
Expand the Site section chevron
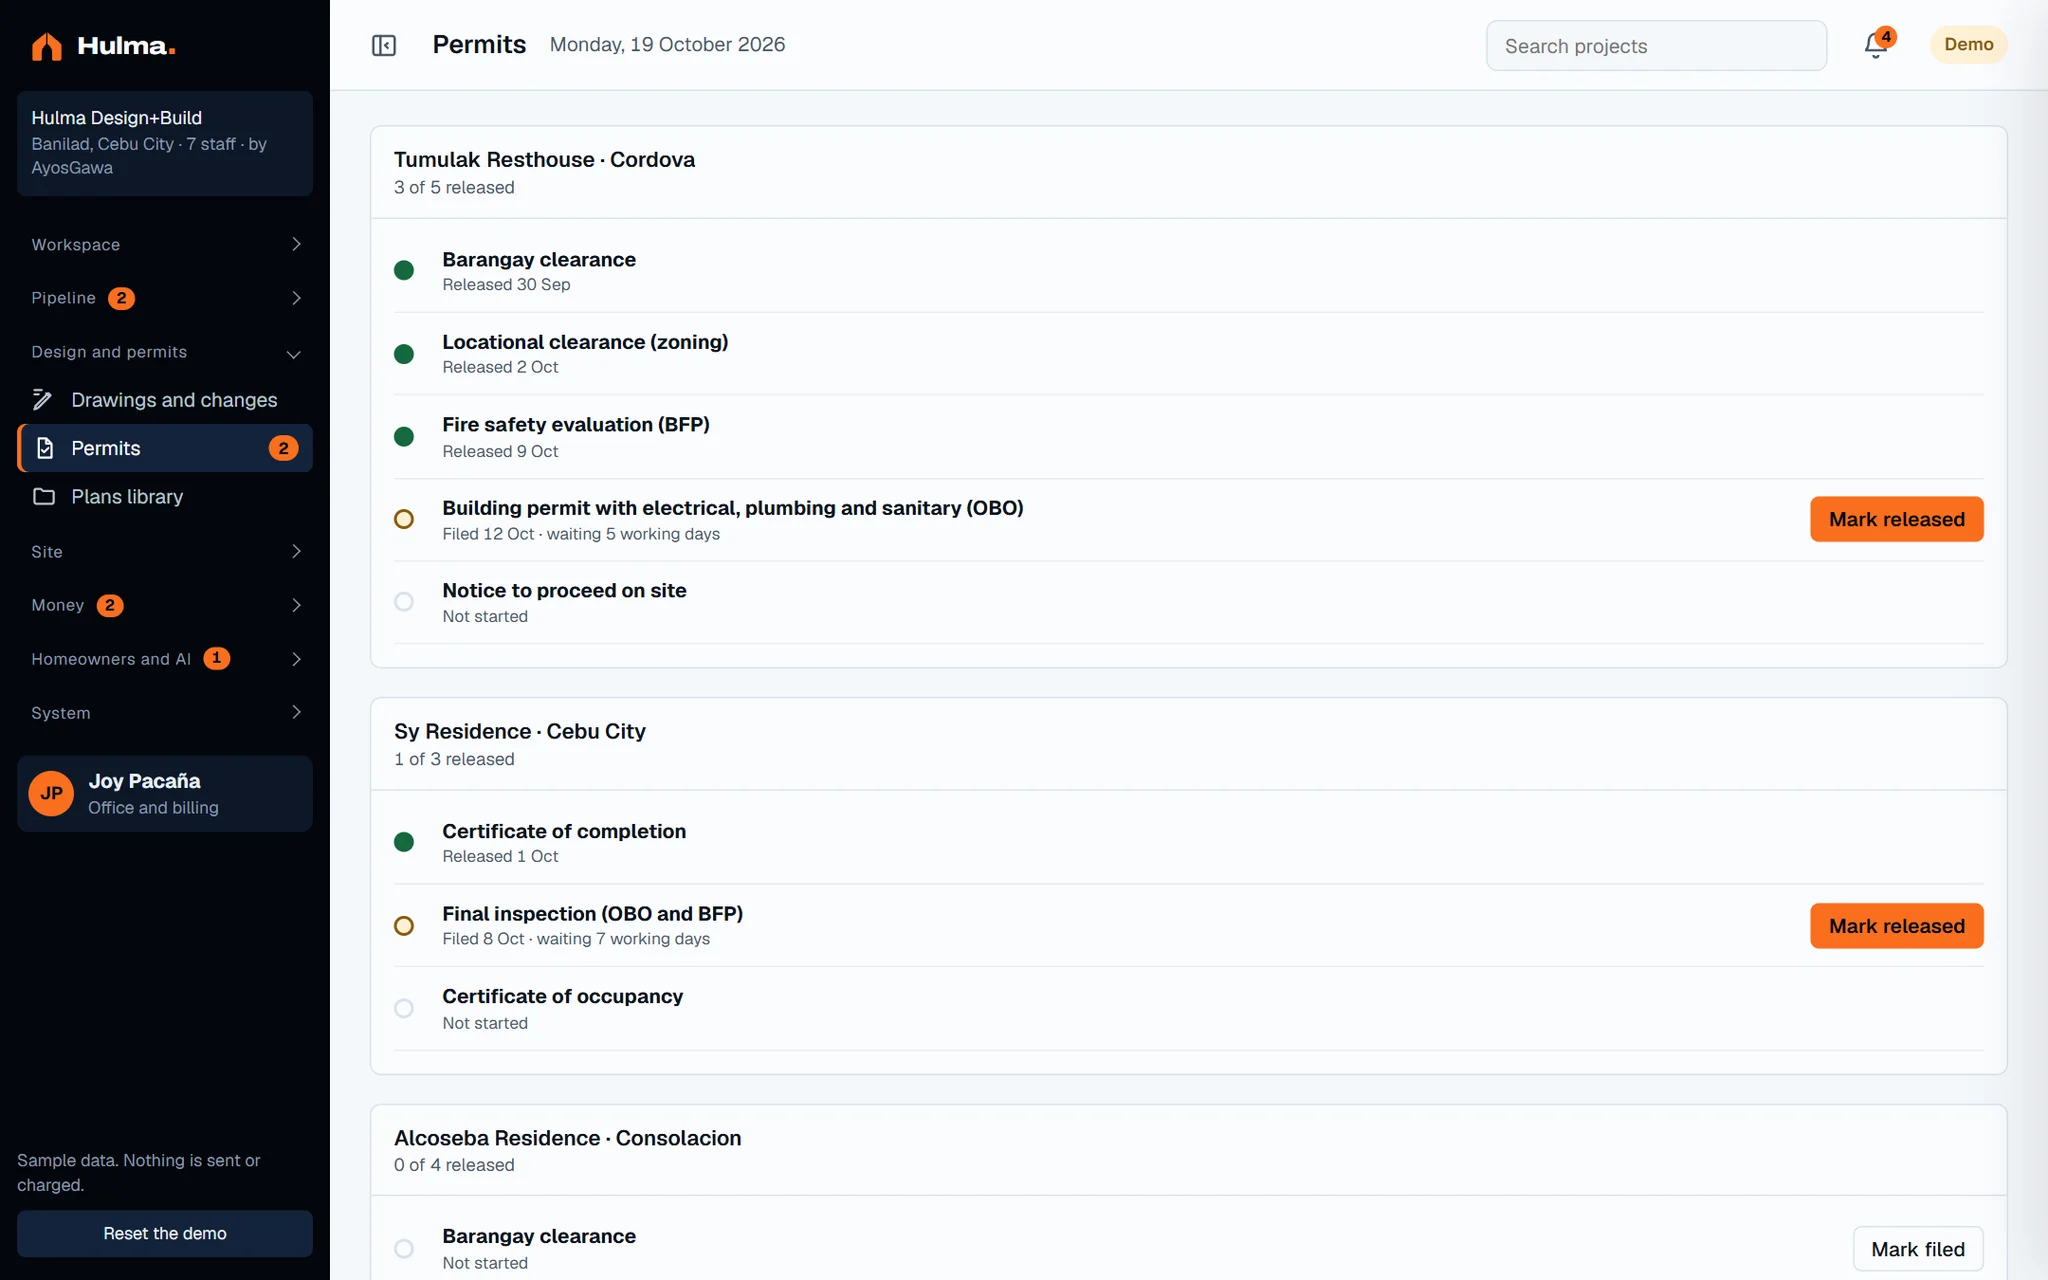point(296,552)
